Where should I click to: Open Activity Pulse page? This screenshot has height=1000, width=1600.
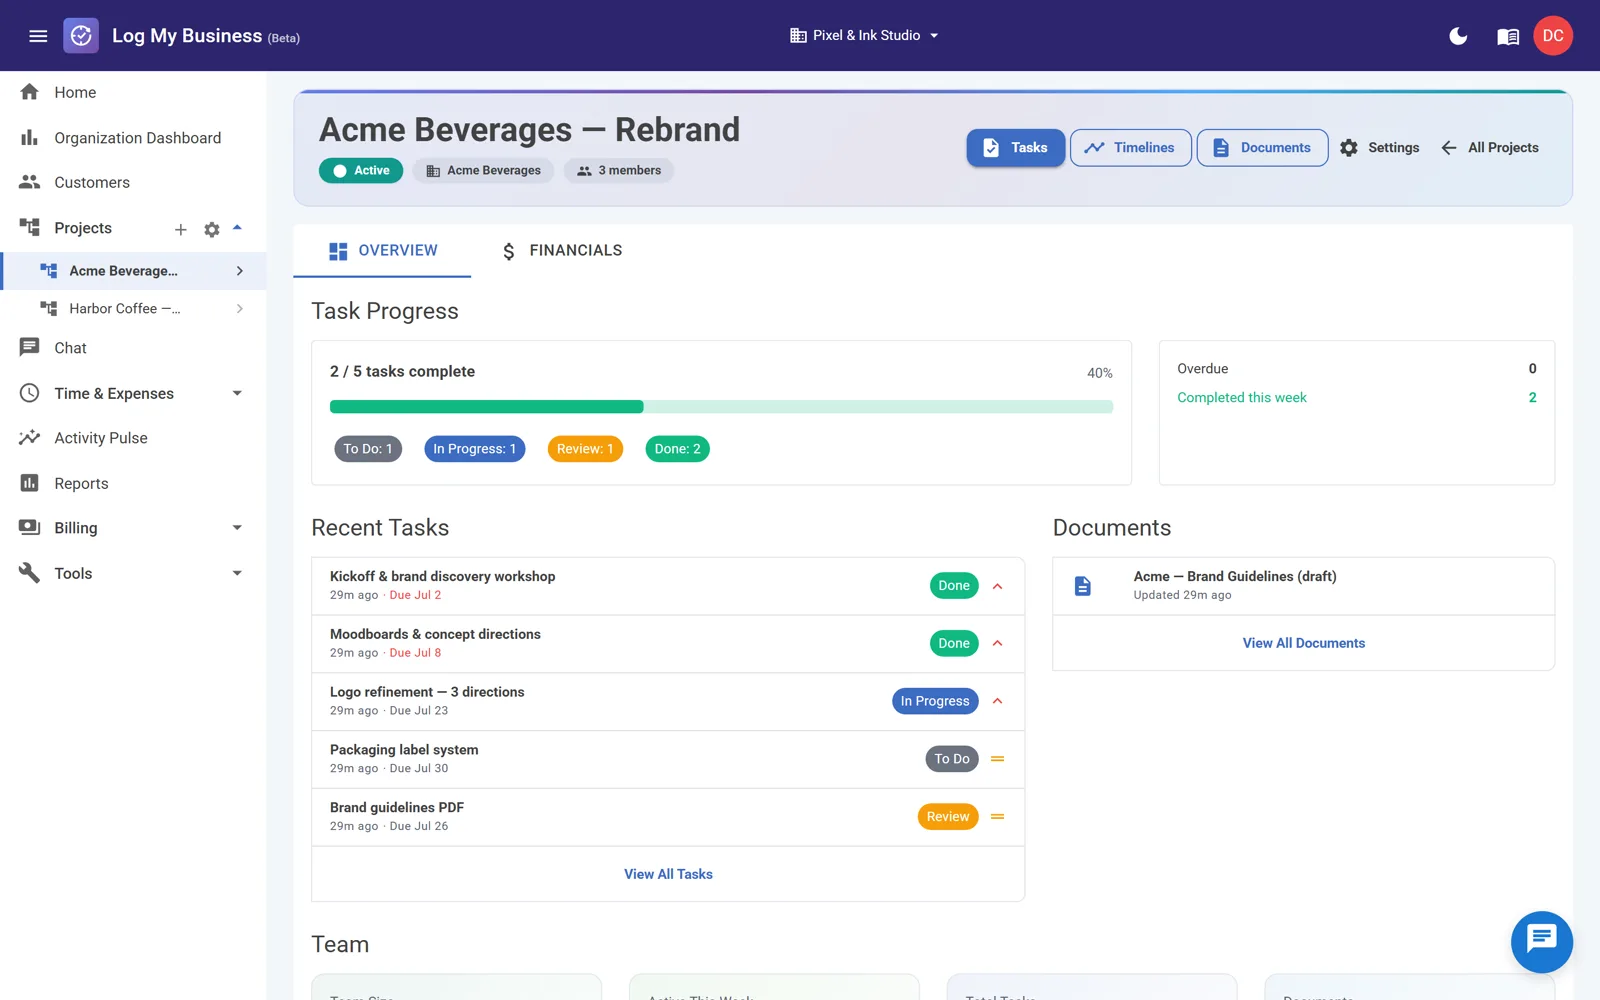click(133, 438)
